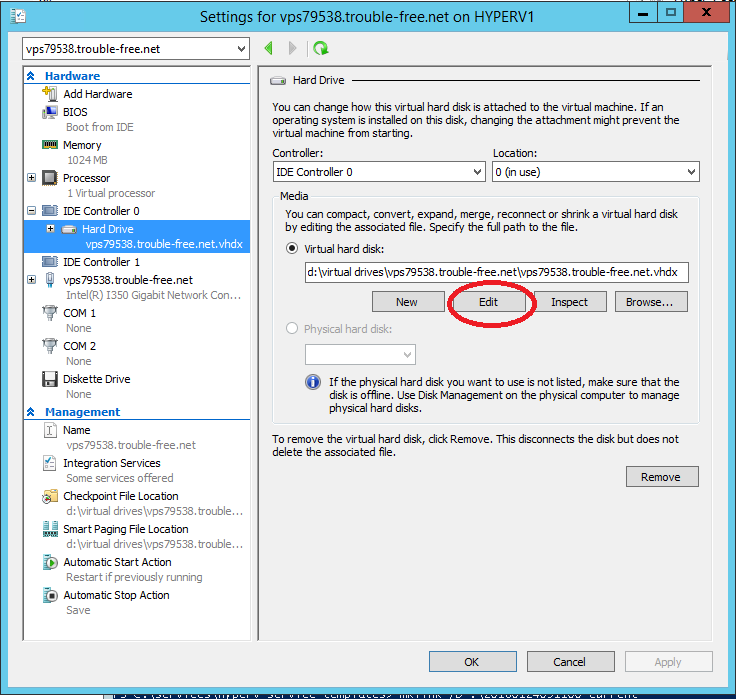
Task: Click the Name item icon
Action: click(50, 430)
